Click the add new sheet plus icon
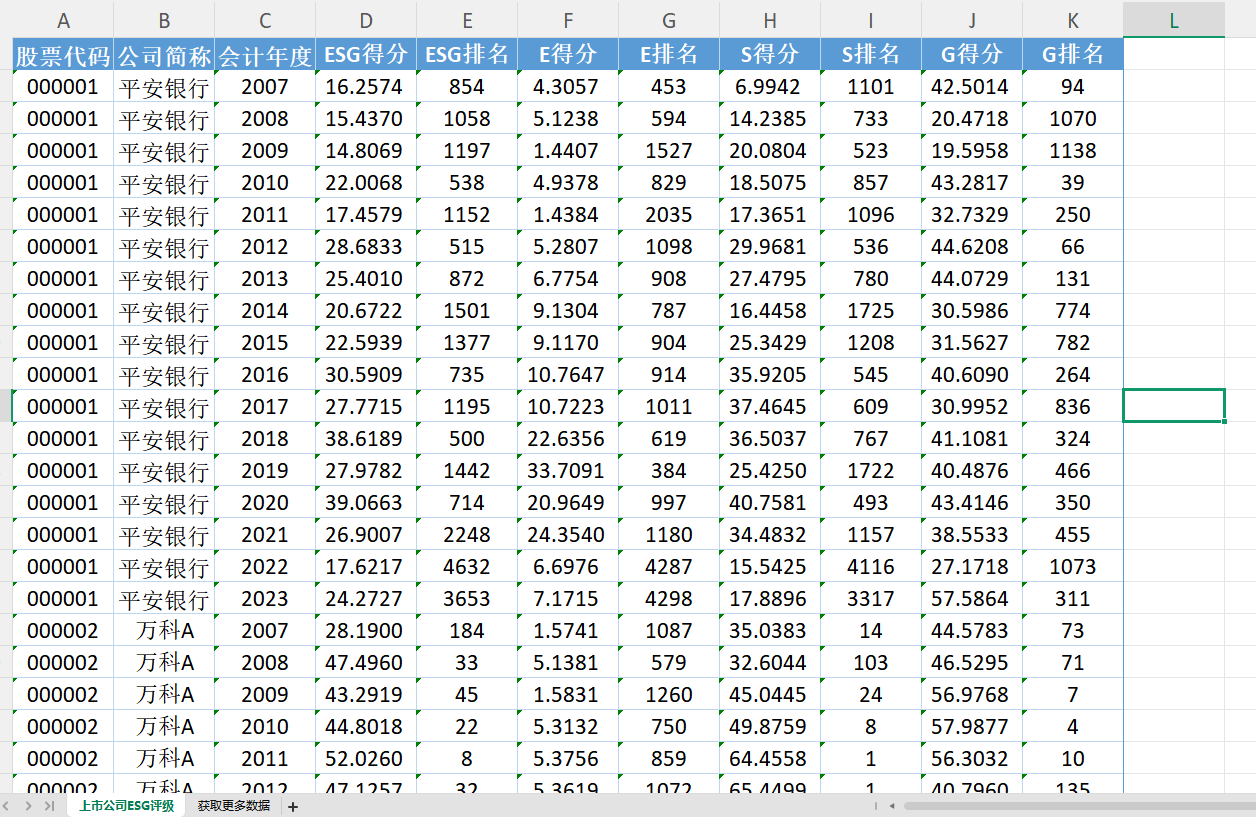The image size is (1256, 817). [x=293, y=806]
